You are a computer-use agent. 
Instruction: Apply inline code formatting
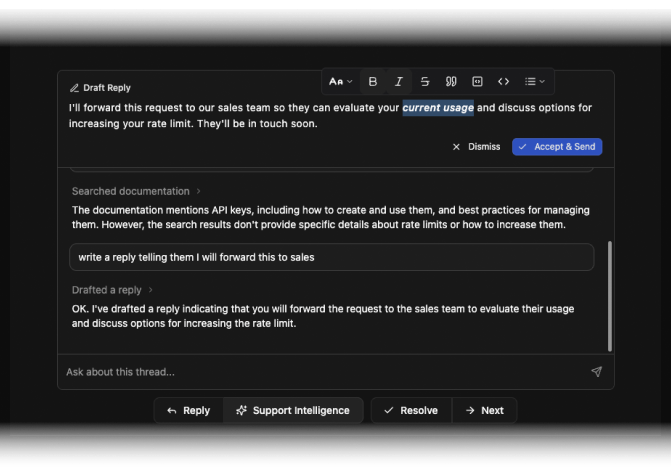pos(503,82)
